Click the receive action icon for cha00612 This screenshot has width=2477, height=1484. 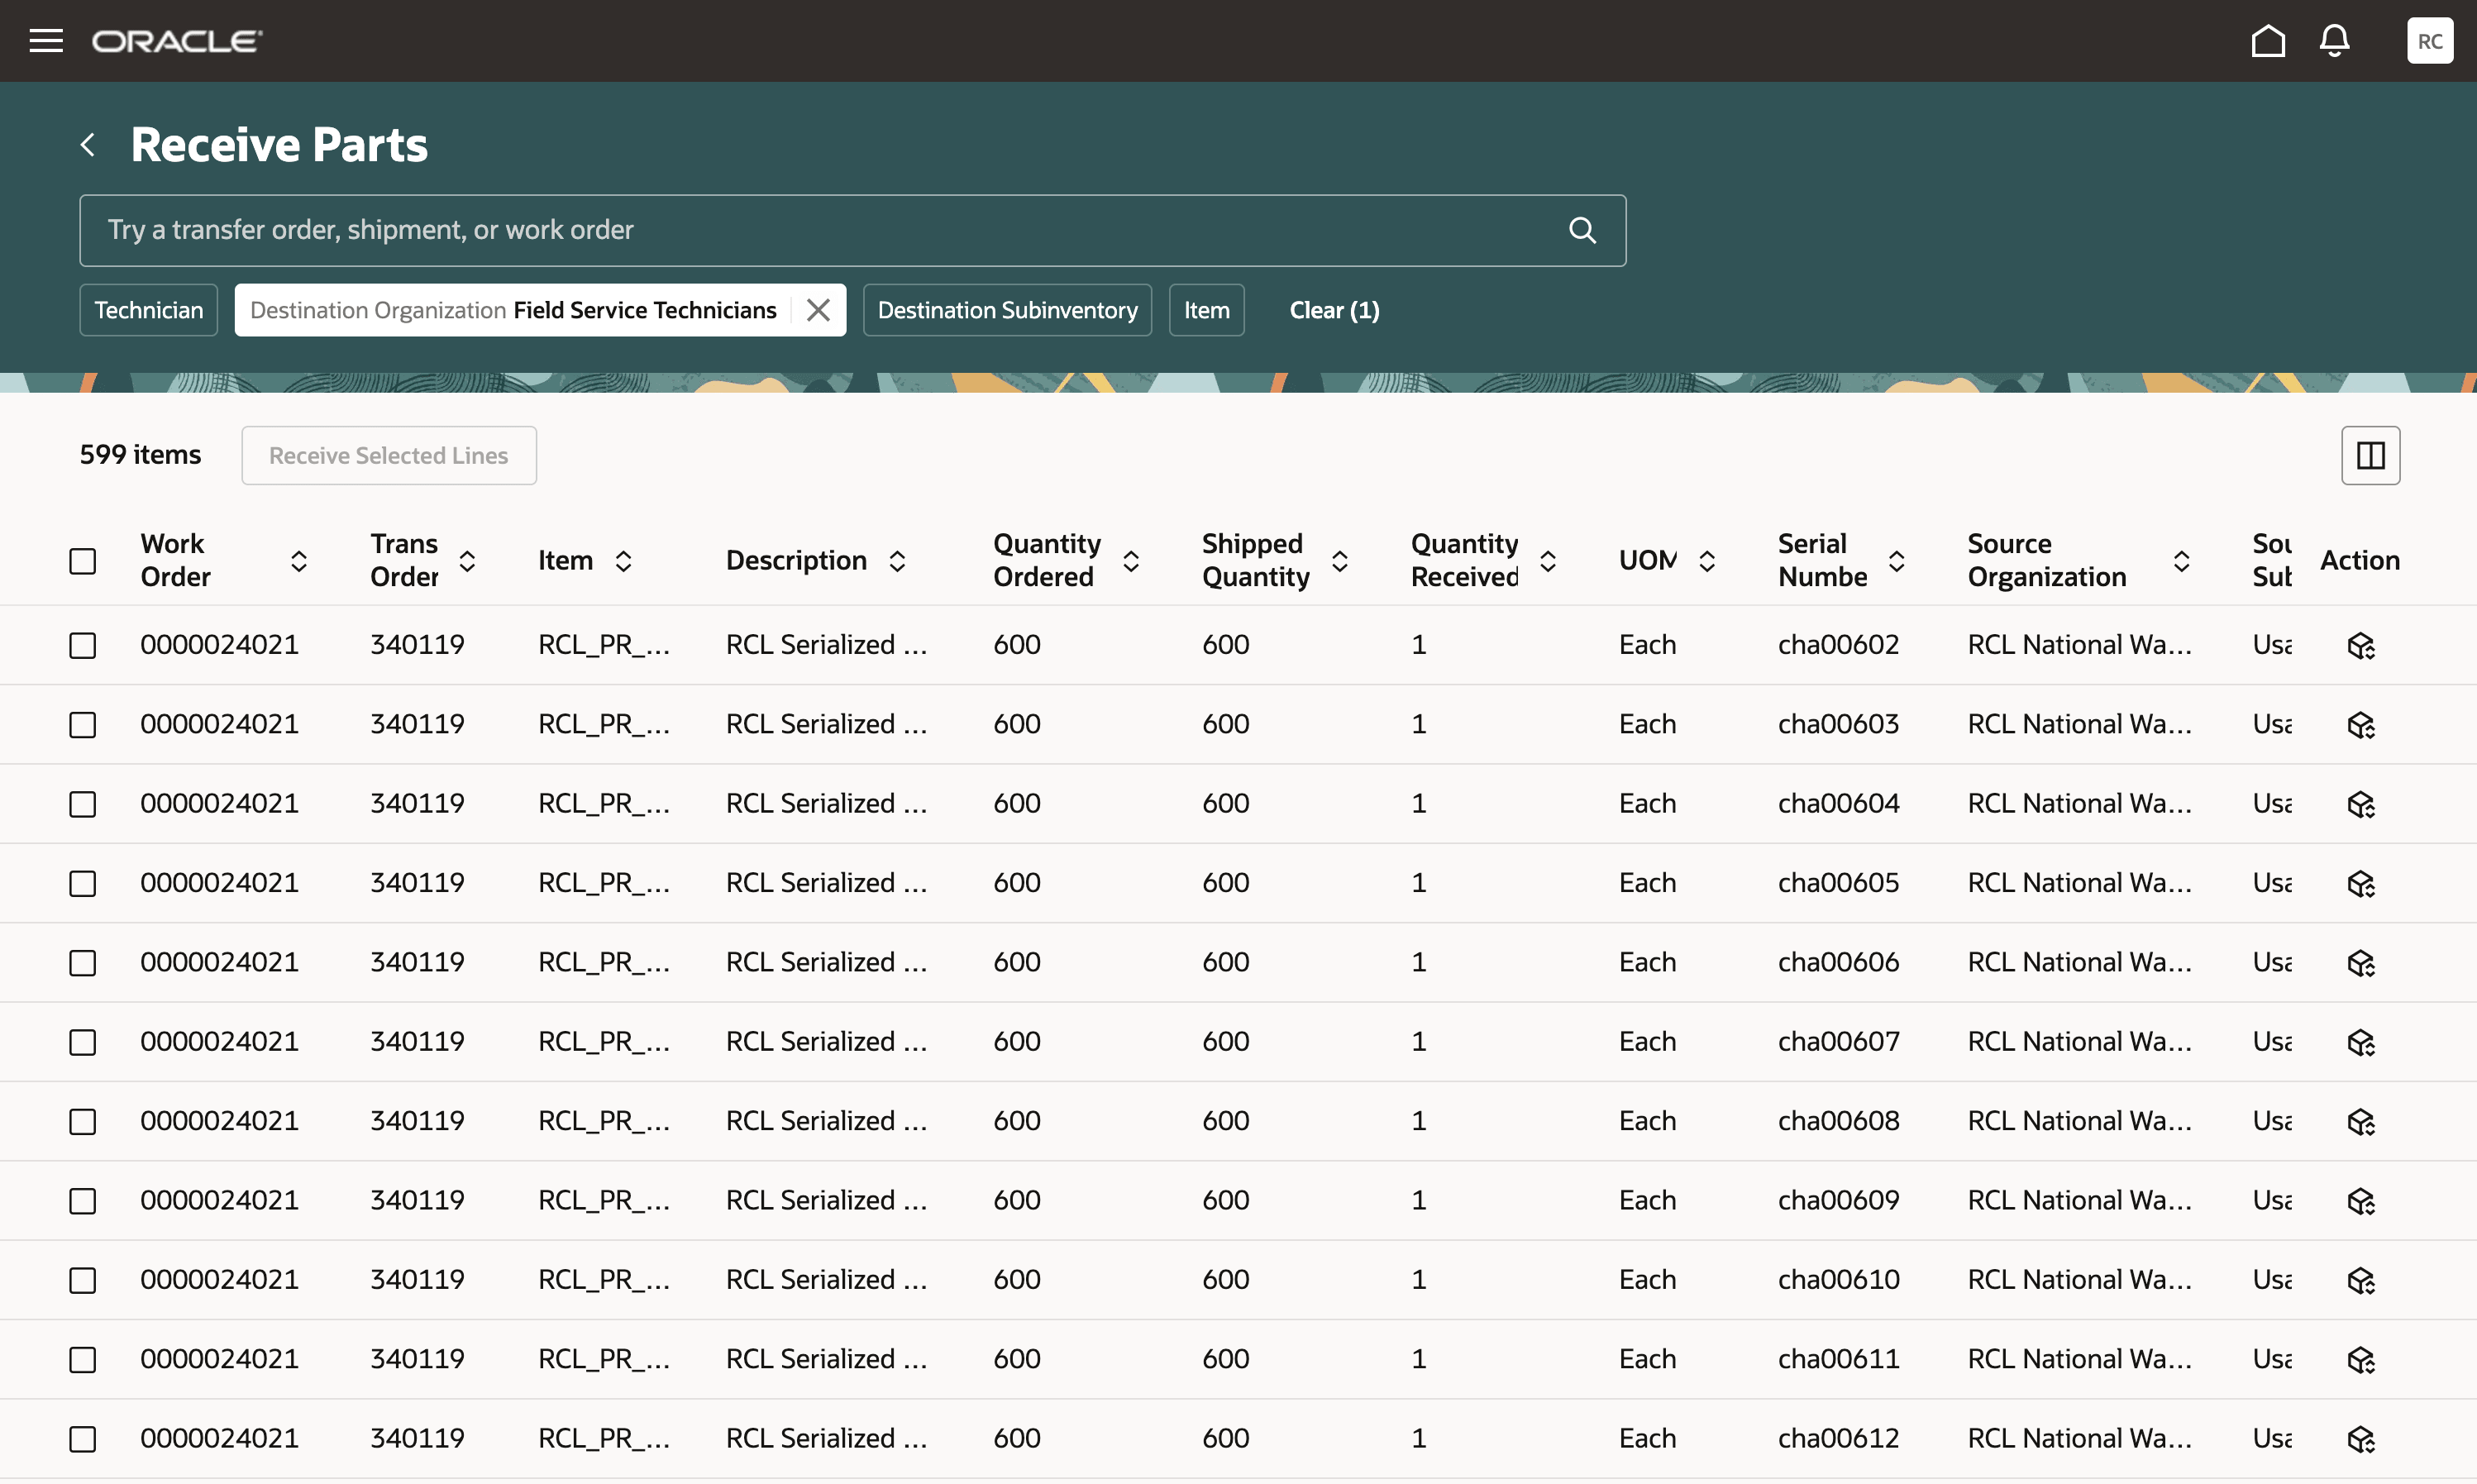2361,1439
